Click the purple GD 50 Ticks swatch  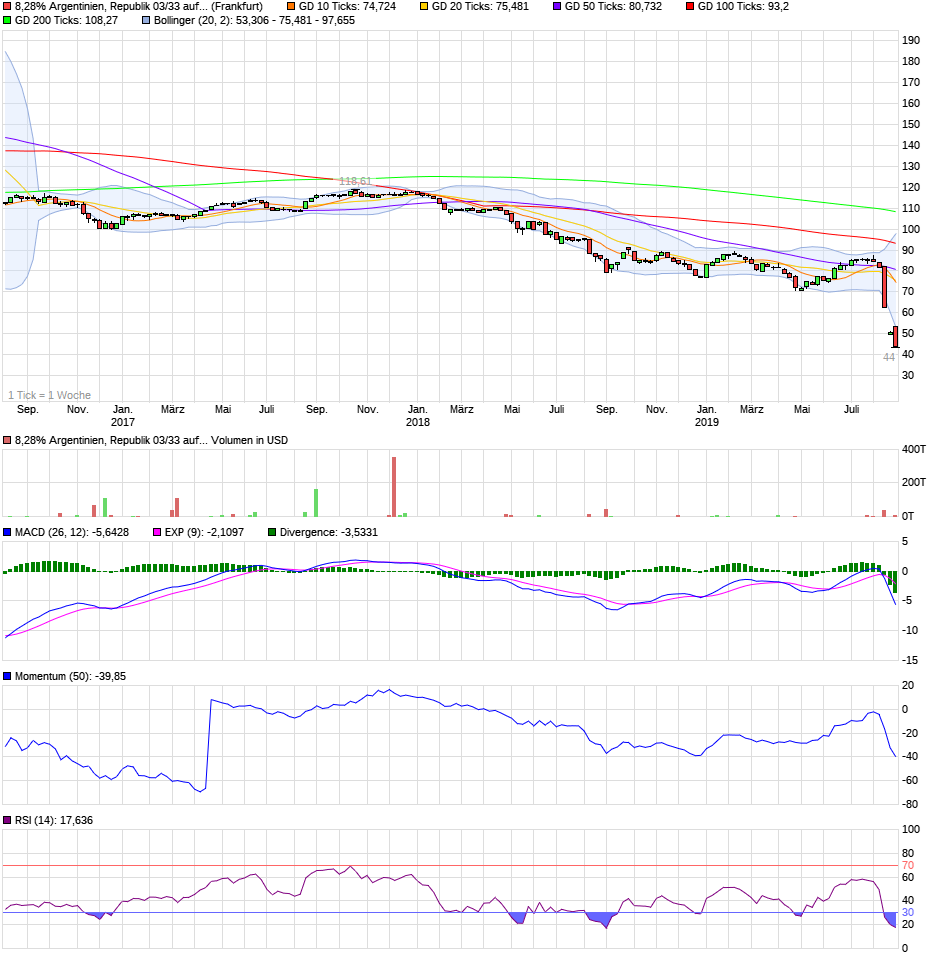pyautogui.click(x=557, y=7)
